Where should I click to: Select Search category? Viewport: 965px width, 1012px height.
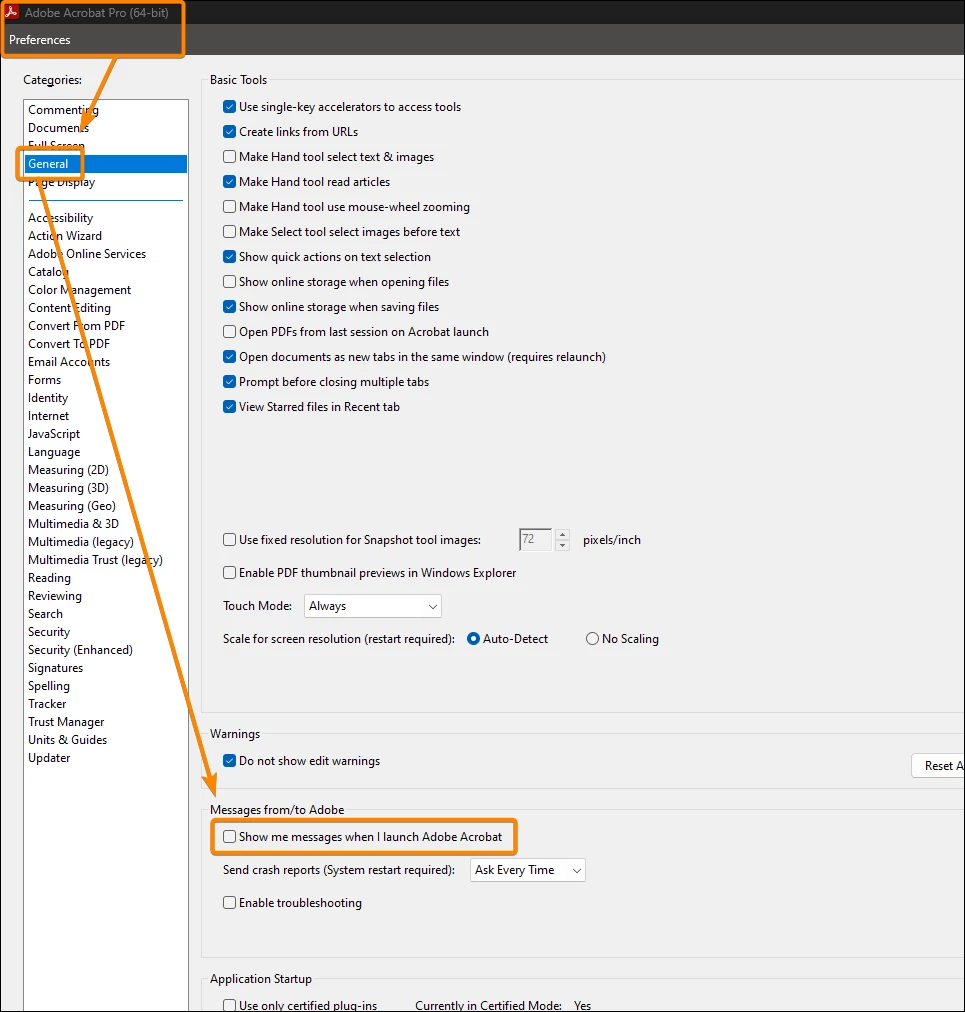point(45,614)
